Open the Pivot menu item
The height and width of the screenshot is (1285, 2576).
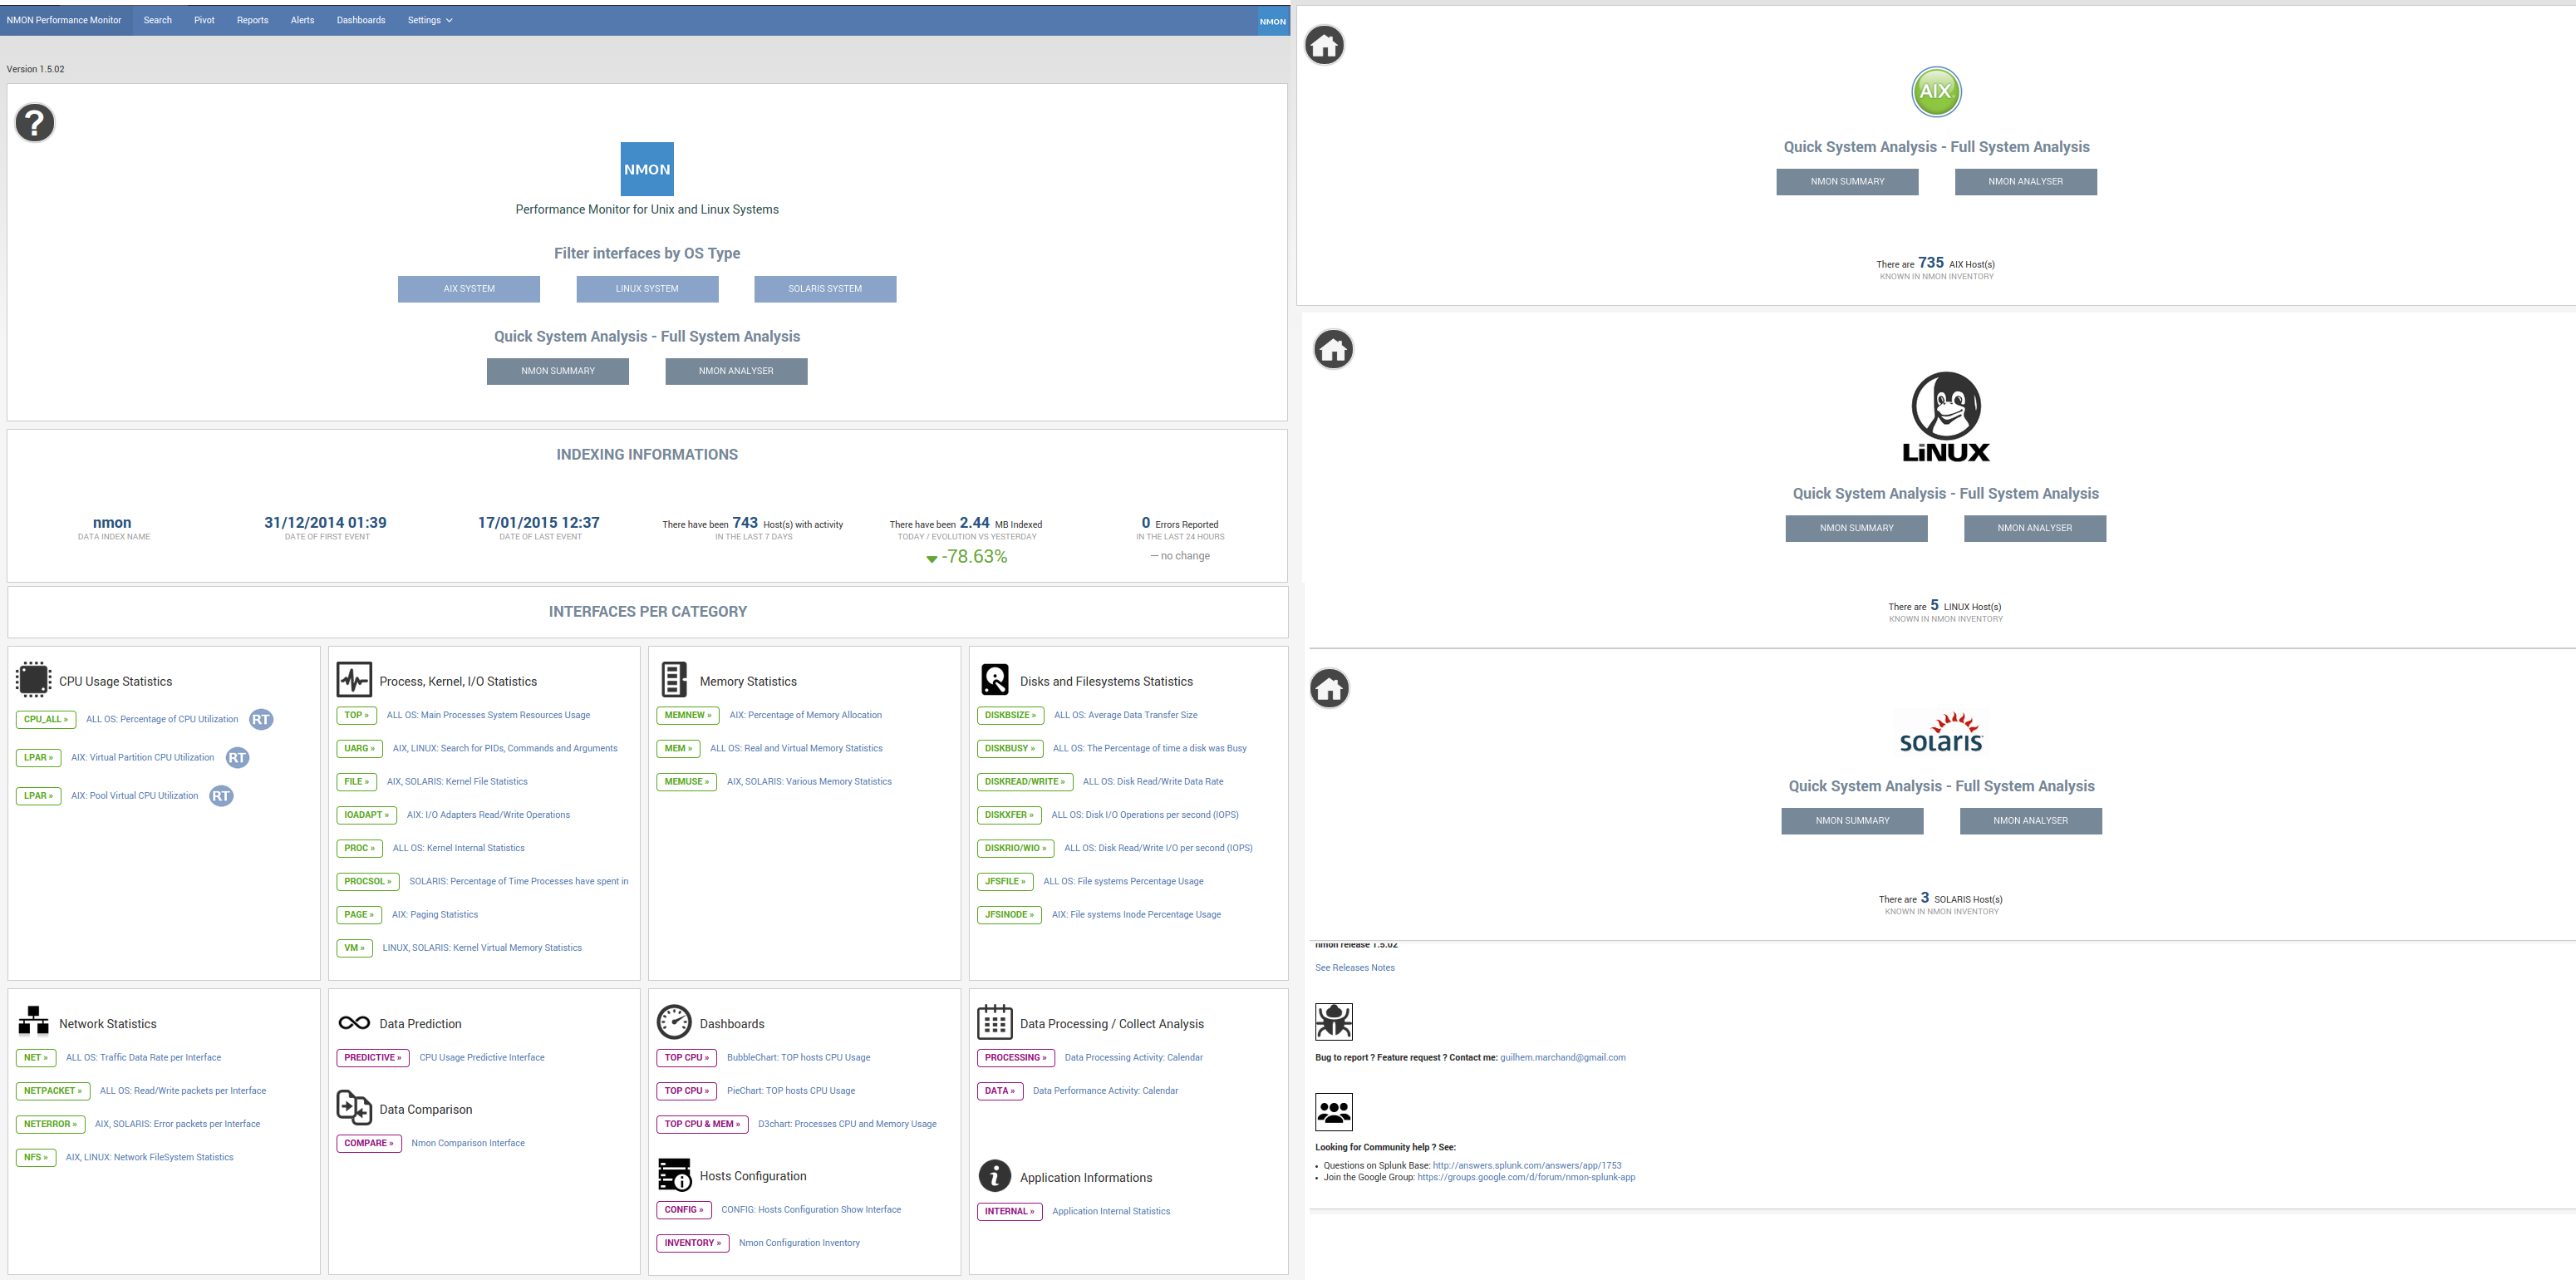[x=204, y=20]
